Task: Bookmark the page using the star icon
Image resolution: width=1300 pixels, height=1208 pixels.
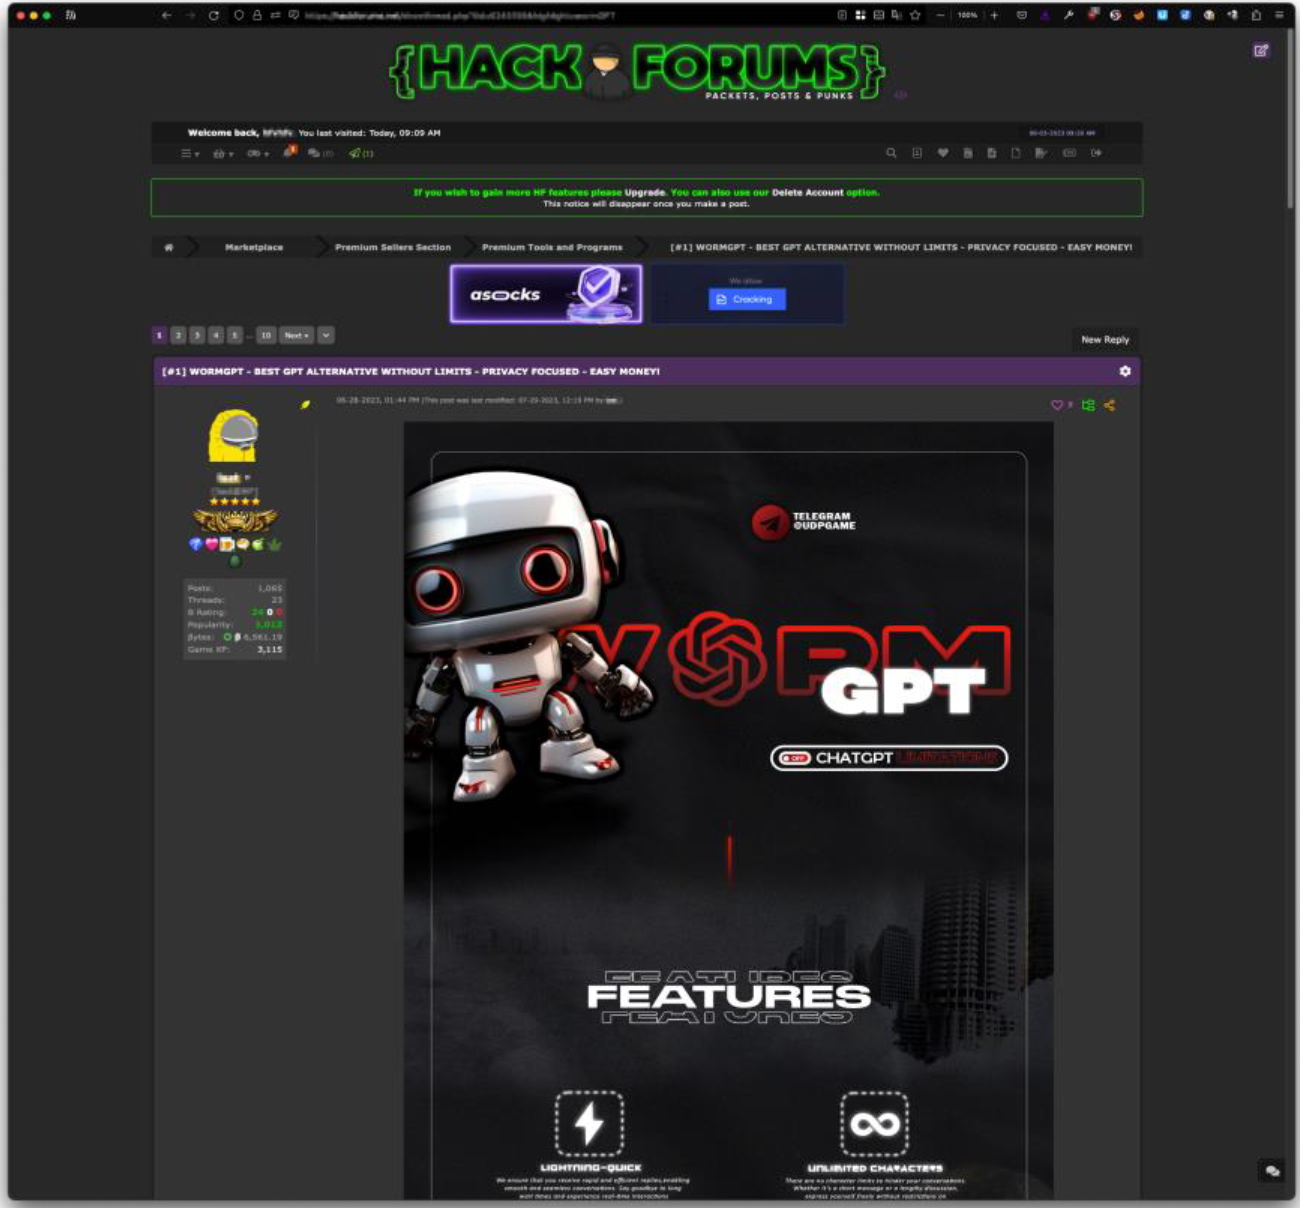Action: tap(915, 15)
